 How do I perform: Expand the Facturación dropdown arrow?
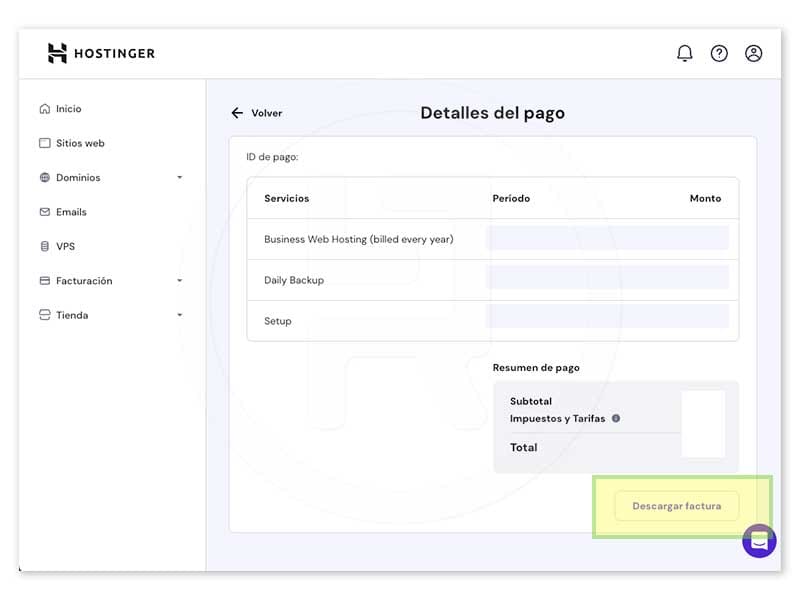pyautogui.click(x=180, y=281)
